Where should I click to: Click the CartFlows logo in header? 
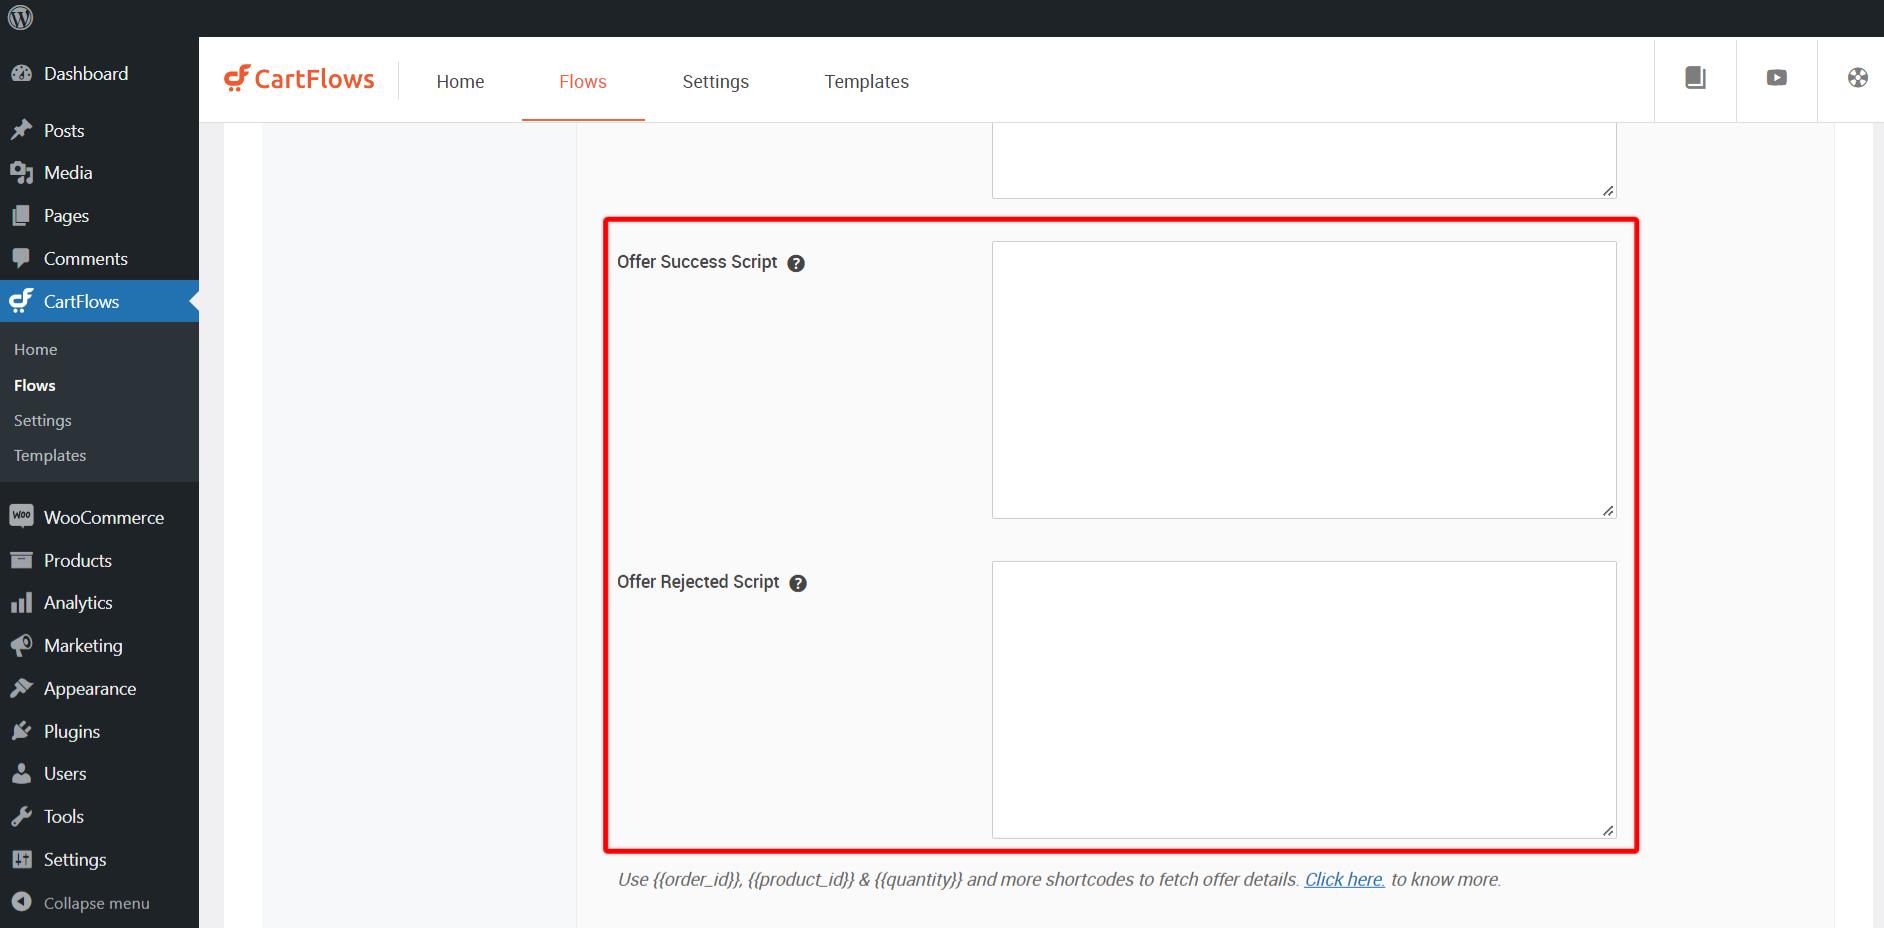point(299,79)
